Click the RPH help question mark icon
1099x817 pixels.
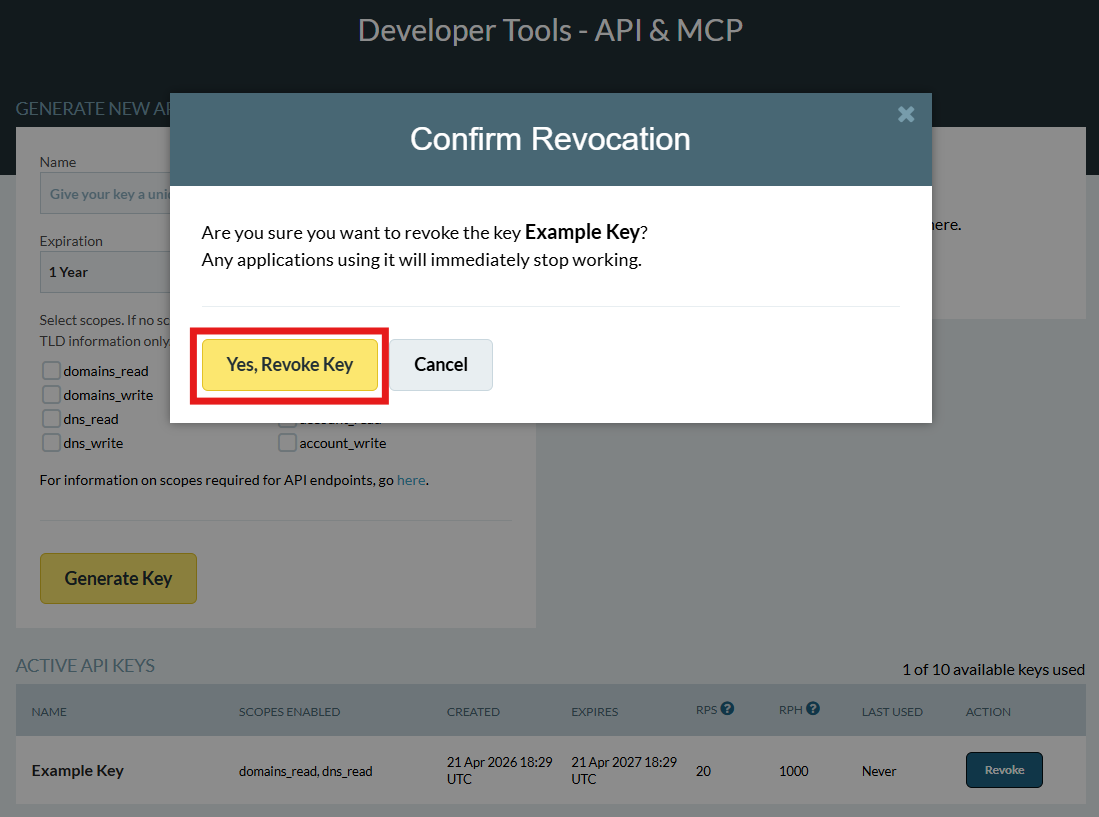click(812, 708)
